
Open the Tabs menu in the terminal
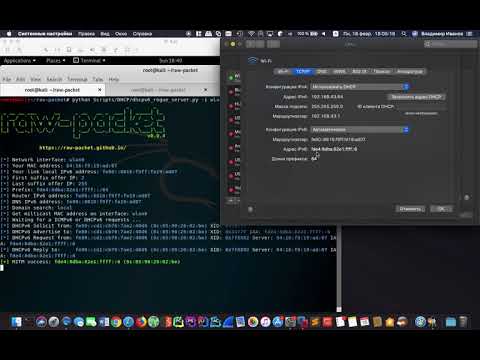tap(98, 79)
